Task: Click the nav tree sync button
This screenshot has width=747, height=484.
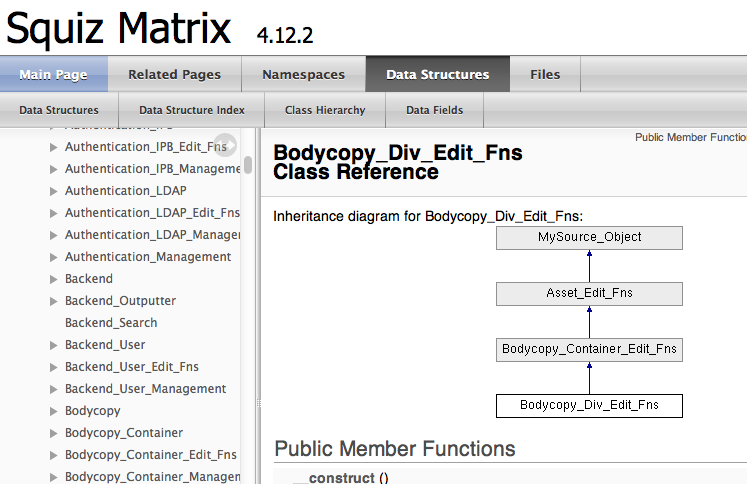Action: 225,144
